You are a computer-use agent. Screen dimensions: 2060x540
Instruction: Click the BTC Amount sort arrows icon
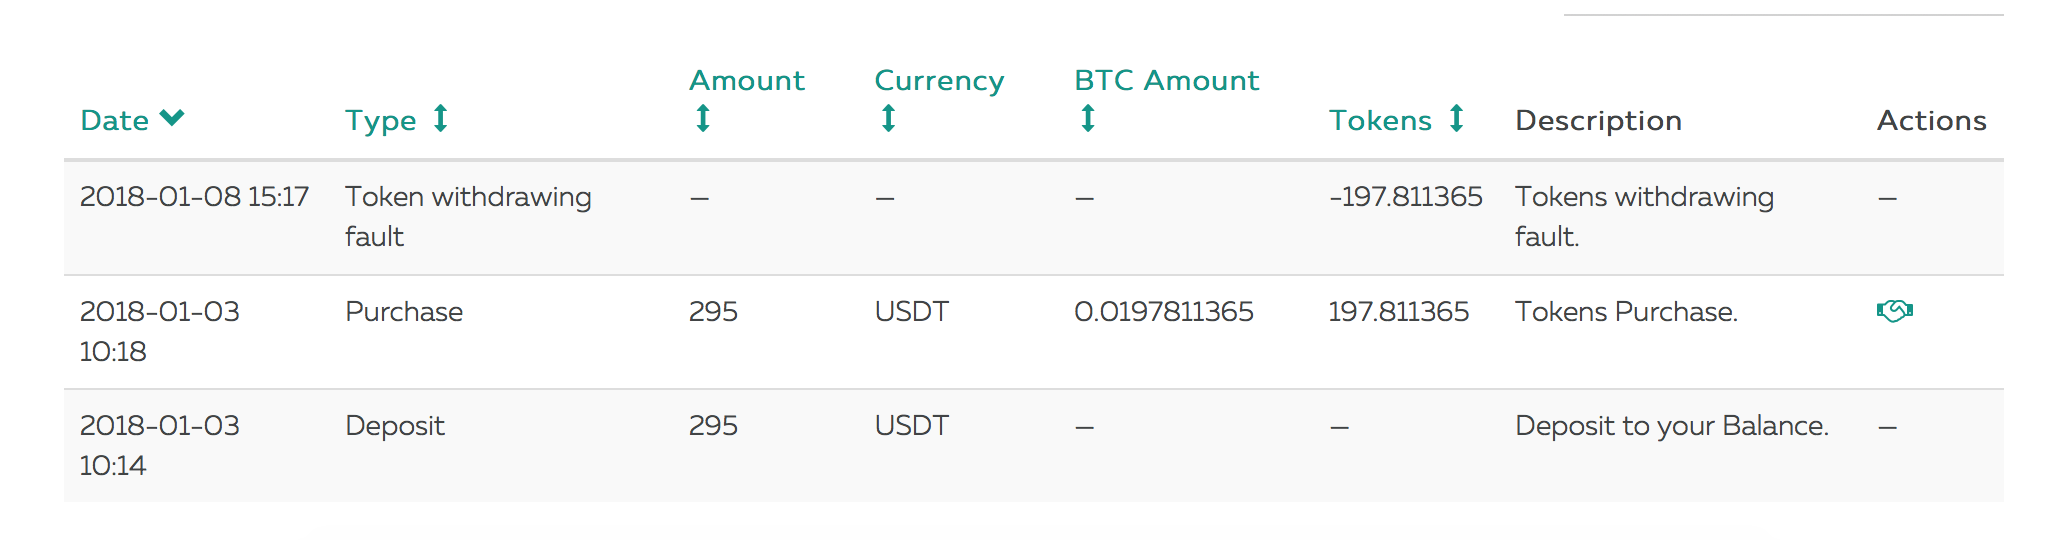click(x=1088, y=119)
